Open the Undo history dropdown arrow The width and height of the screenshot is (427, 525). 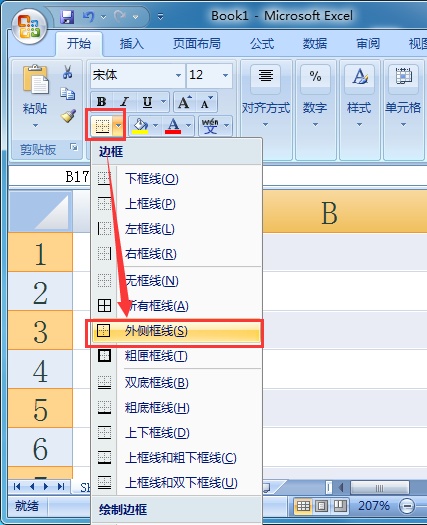click(103, 17)
